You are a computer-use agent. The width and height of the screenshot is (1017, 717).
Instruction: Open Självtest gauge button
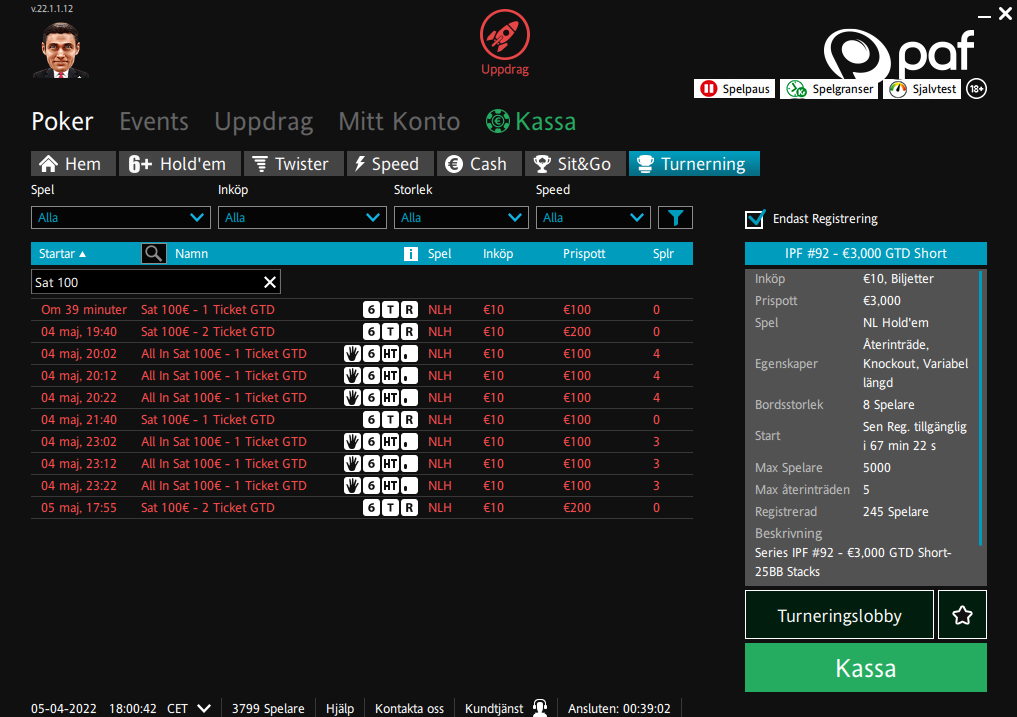point(922,89)
